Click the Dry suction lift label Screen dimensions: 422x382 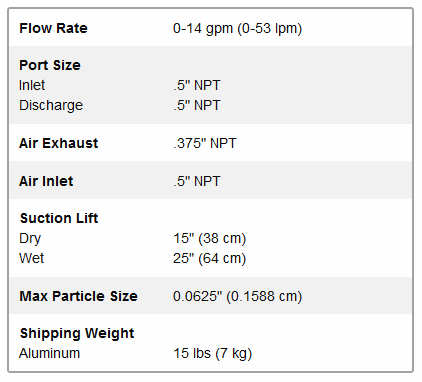click(x=30, y=239)
